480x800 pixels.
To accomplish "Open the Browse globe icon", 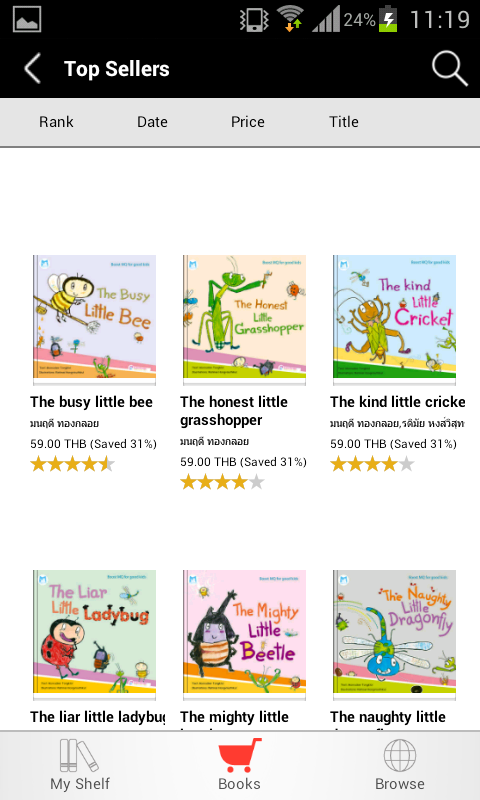I will coord(400,755).
